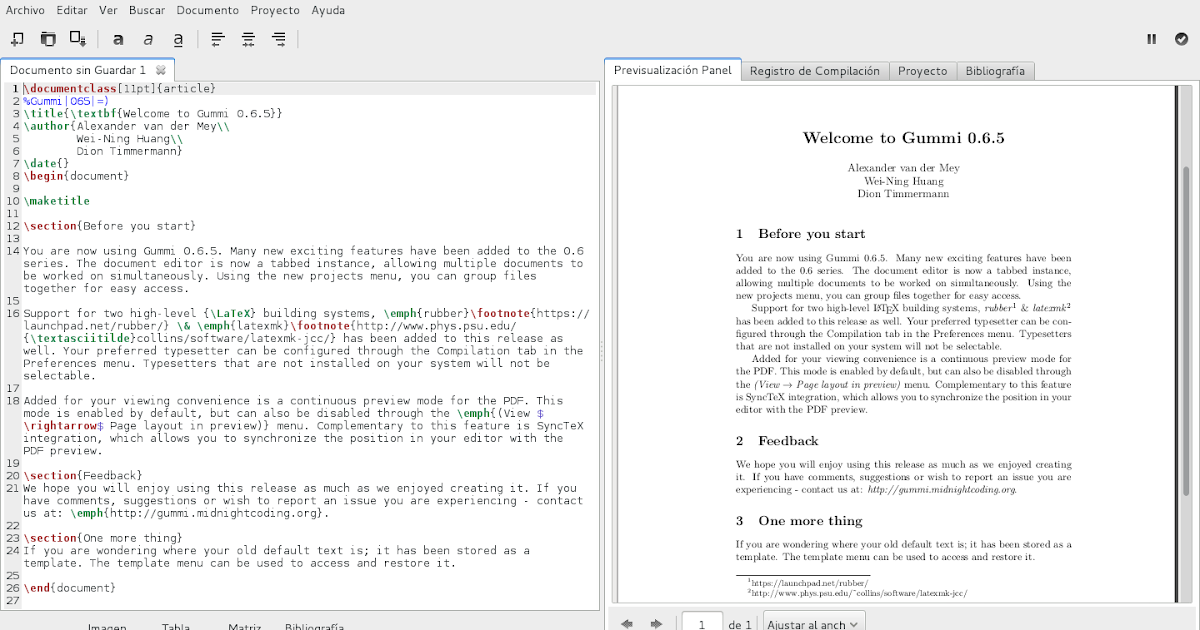The width and height of the screenshot is (1200, 630).
Task: Open the Documento menu
Action: click(x=207, y=10)
